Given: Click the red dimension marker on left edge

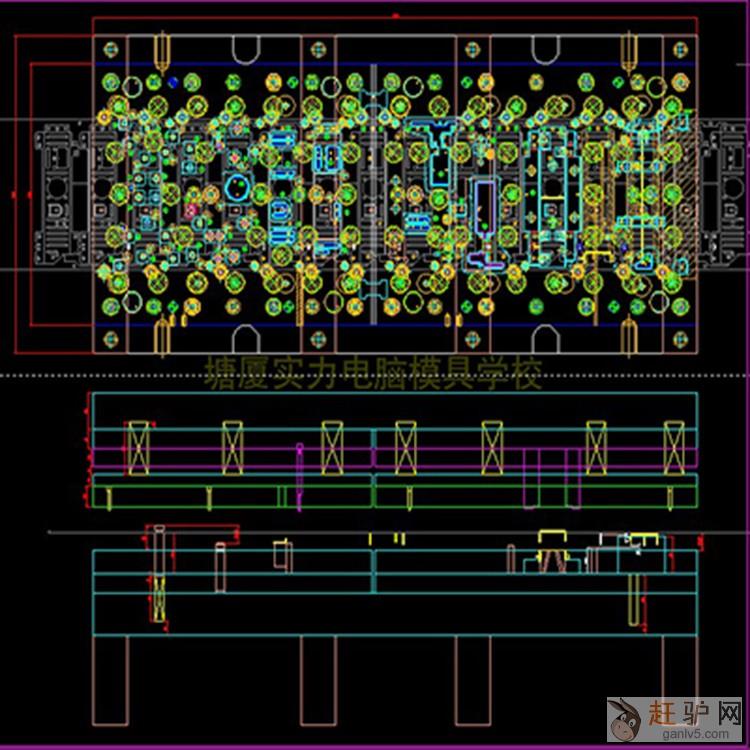Looking at the screenshot, I should 13,192.
